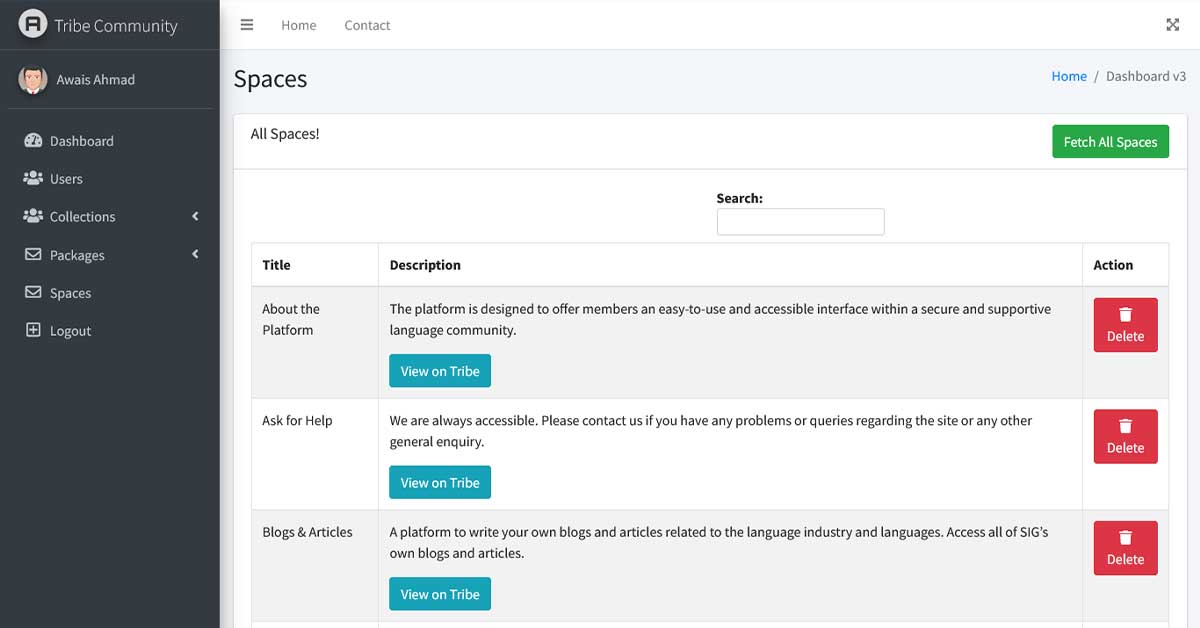Click the Packages envelope icon
Screen dimensions: 1200x628
pos(33,255)
